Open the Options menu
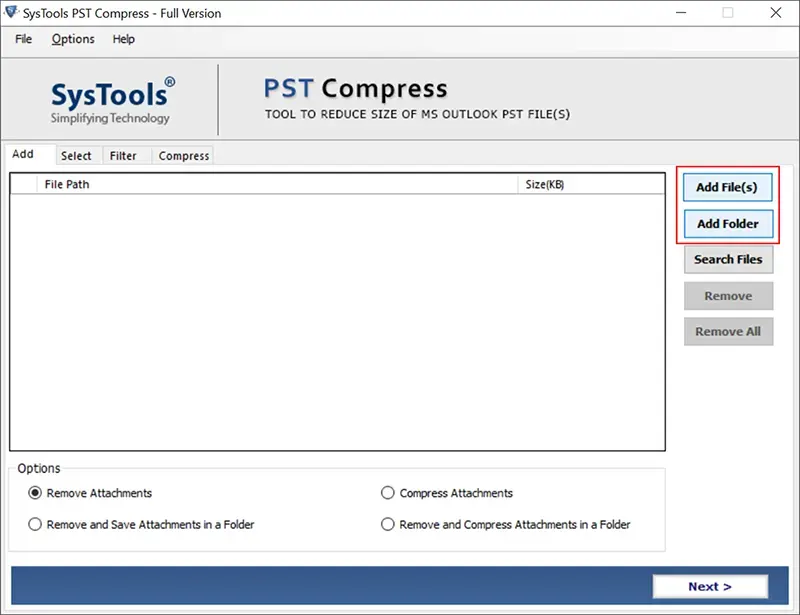 pyautogui.click(x=73, y=39)
